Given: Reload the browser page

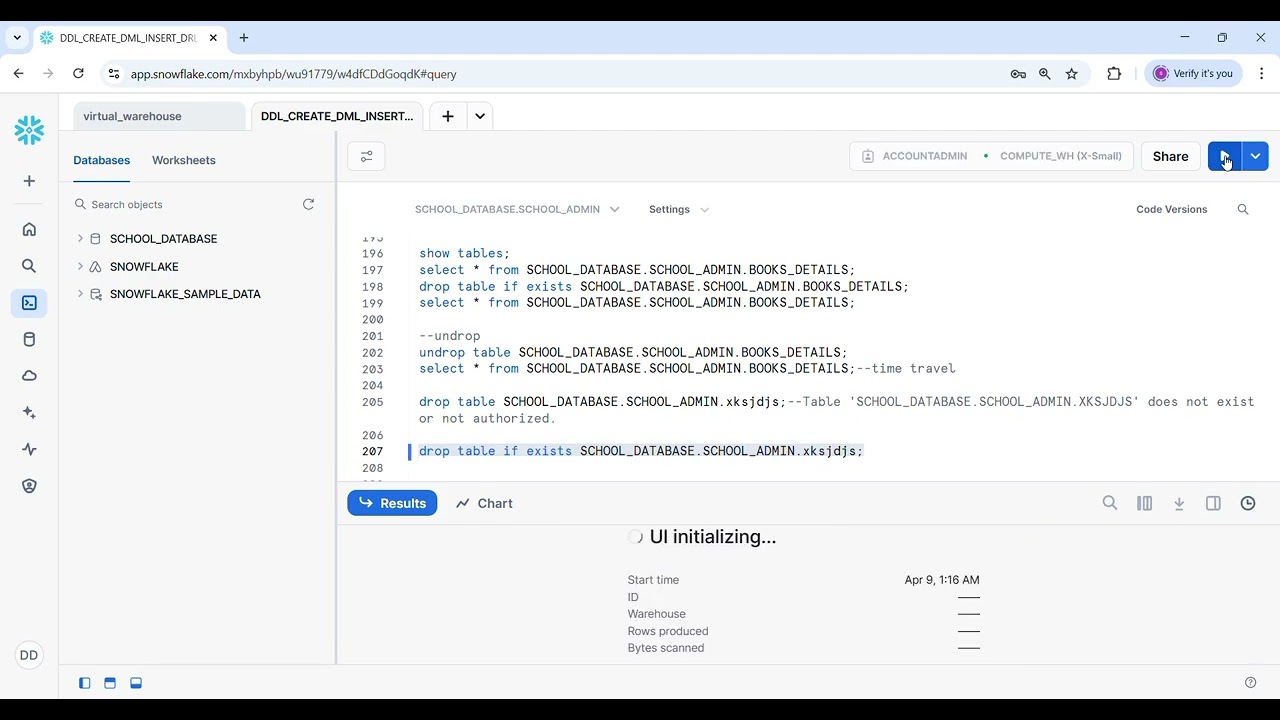Looking at the screenshot, I should coord(78,73).
